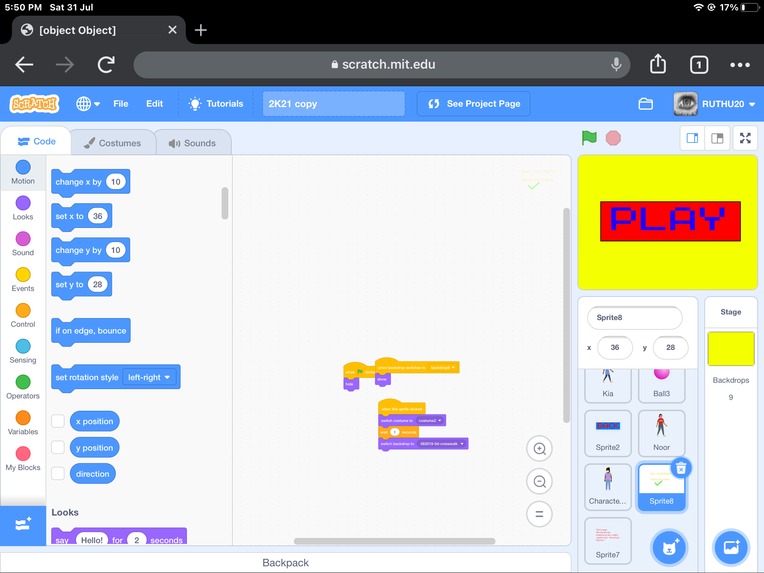Click the Choose a Sprite cat button
This screenshot has width=764, height=573.
point(669,547)
